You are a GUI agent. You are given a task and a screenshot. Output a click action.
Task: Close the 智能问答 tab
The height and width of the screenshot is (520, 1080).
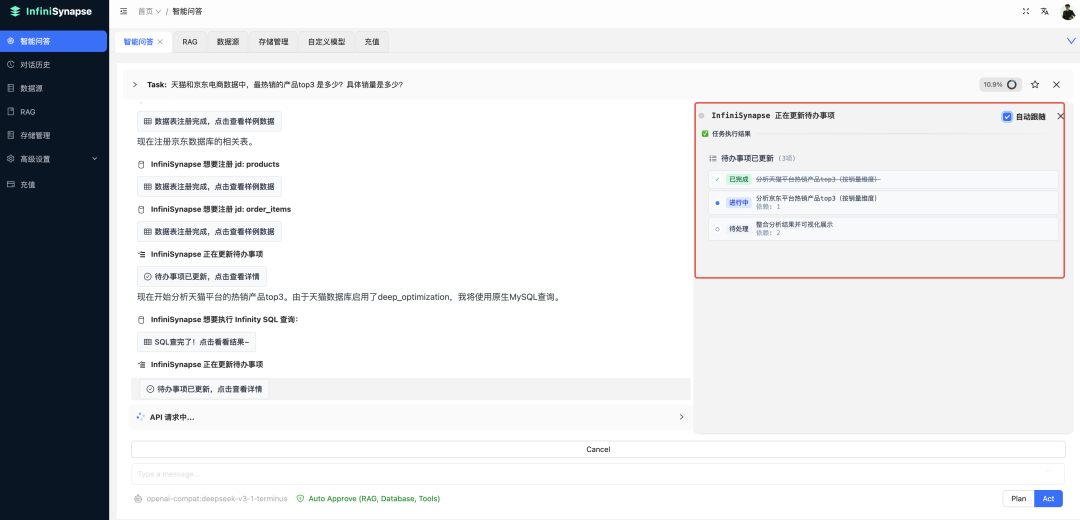160,42
